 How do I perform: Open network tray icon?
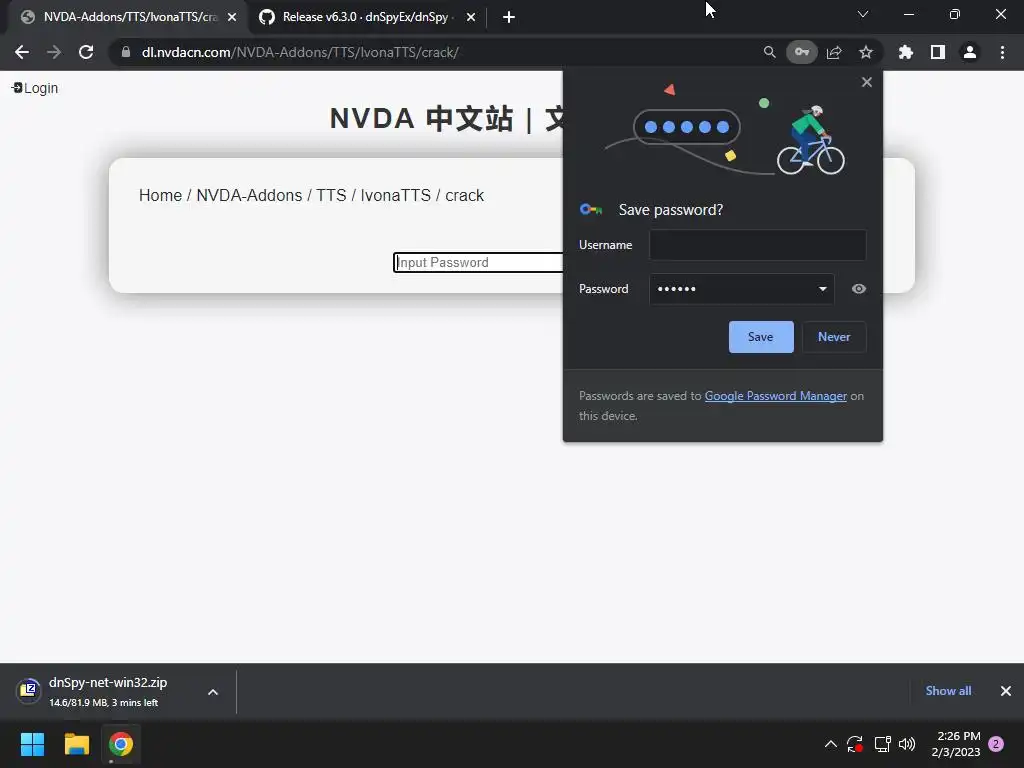point(882,744)
